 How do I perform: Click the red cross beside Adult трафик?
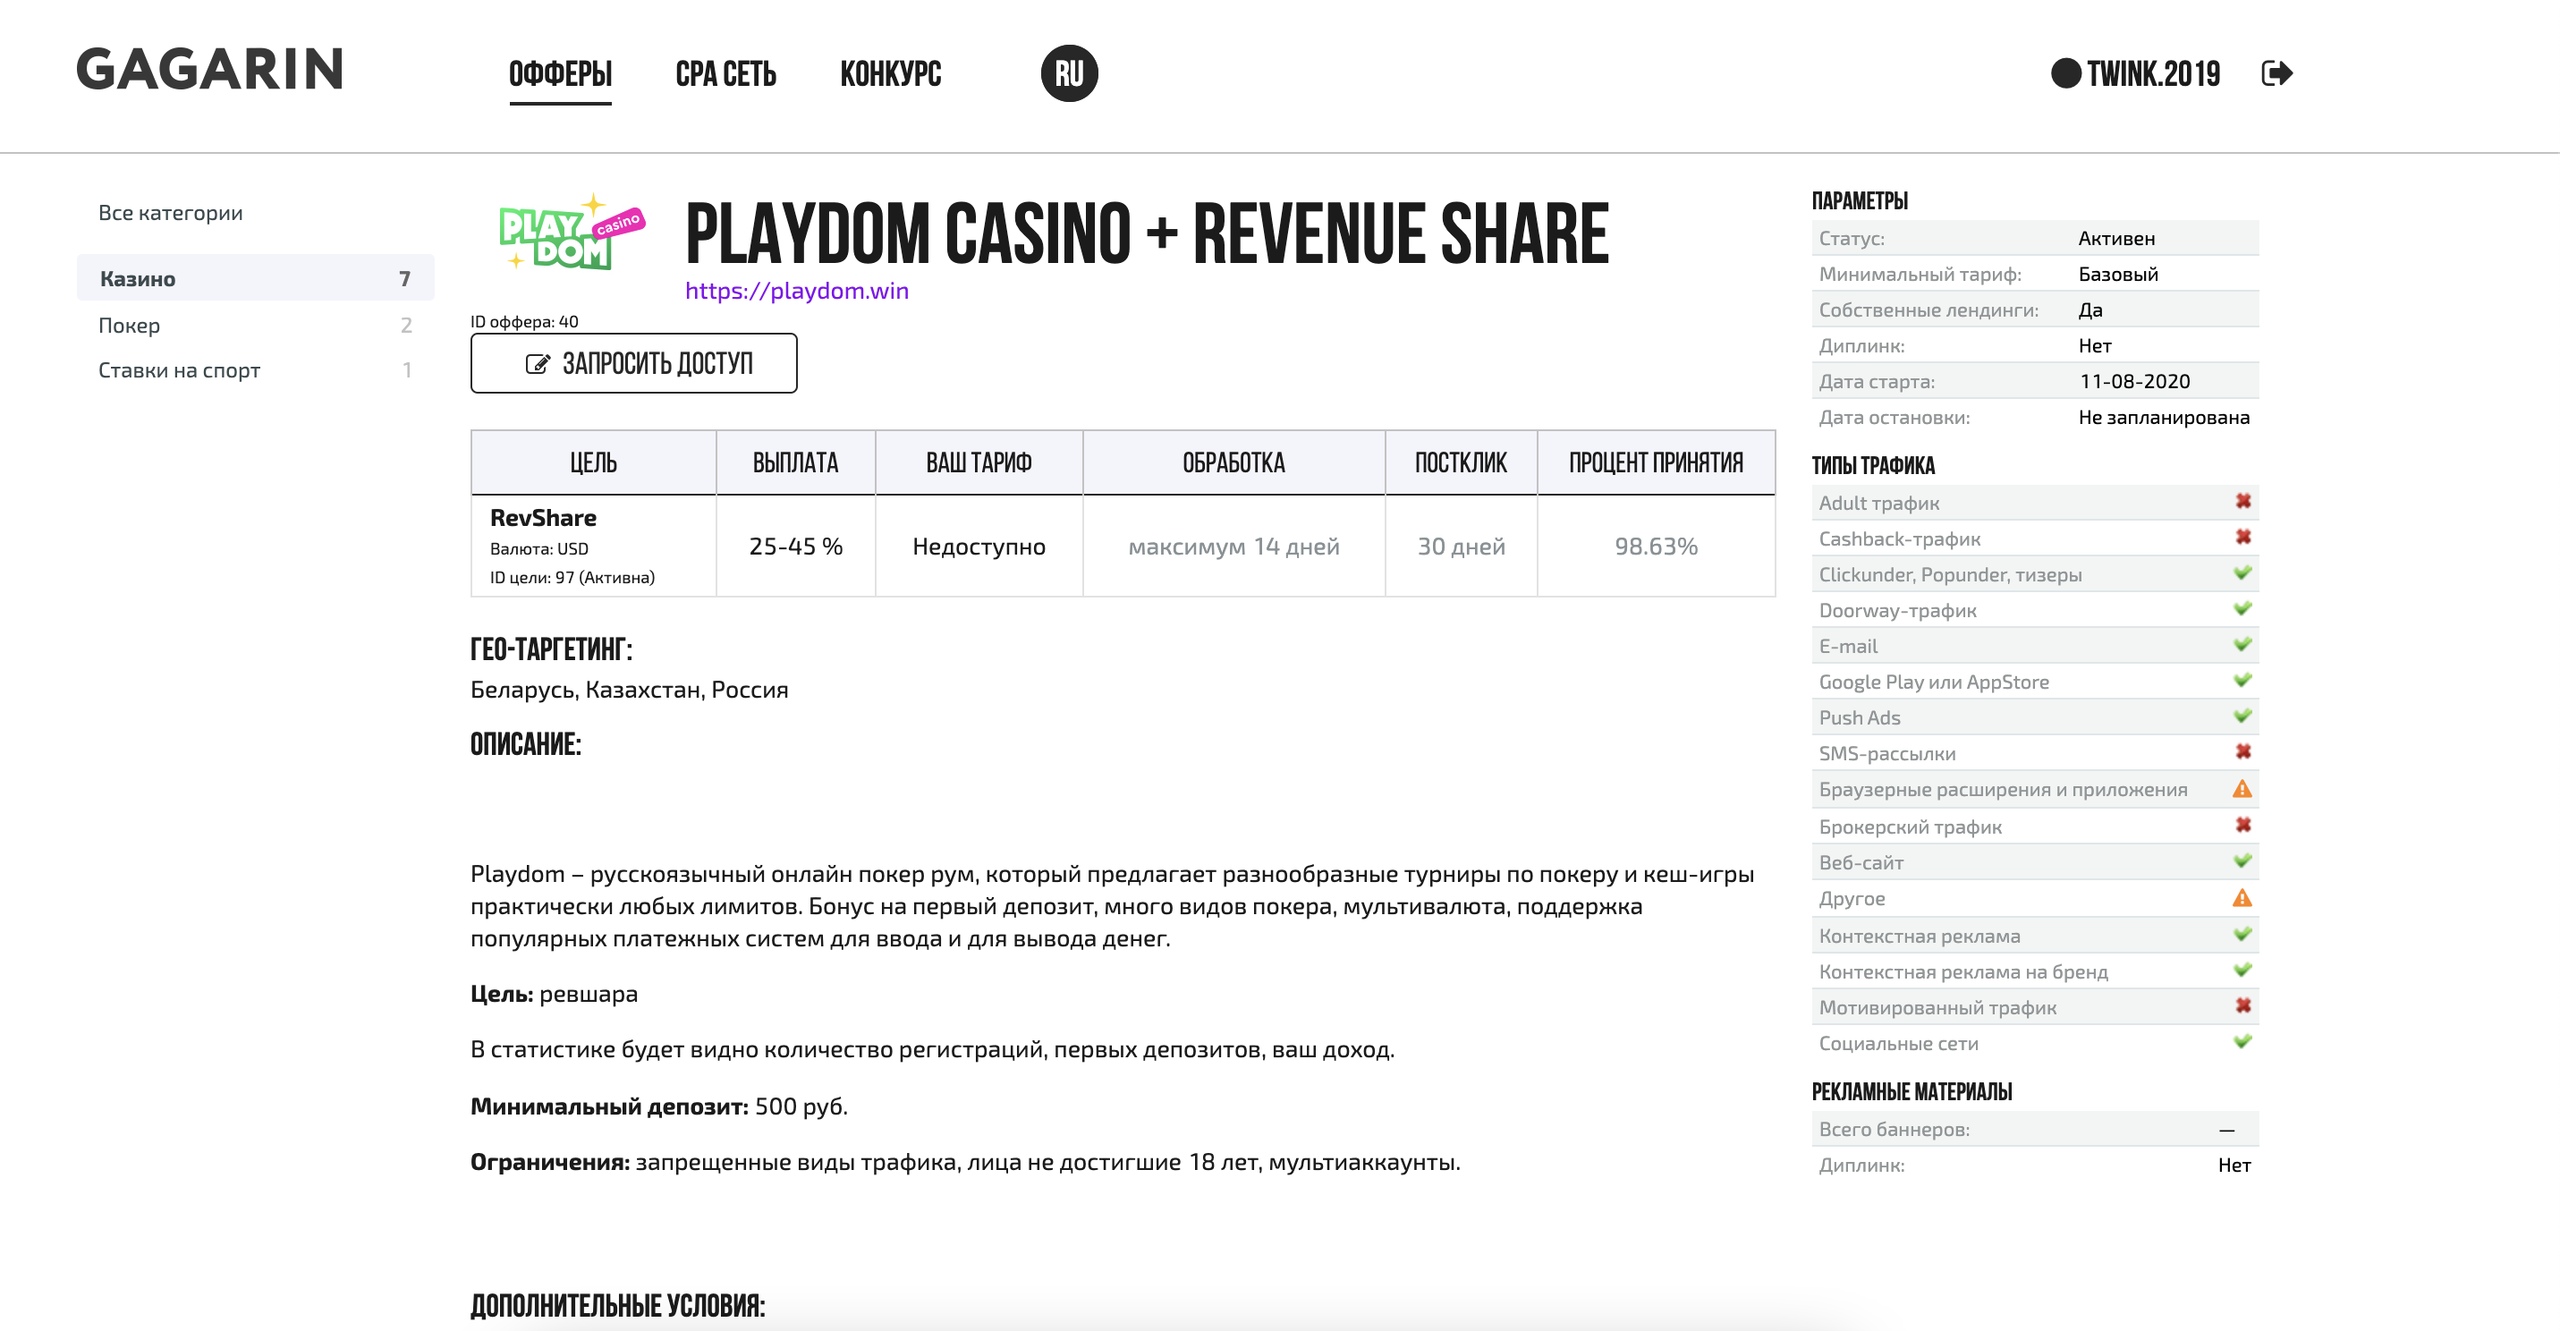click(2243, 501)
